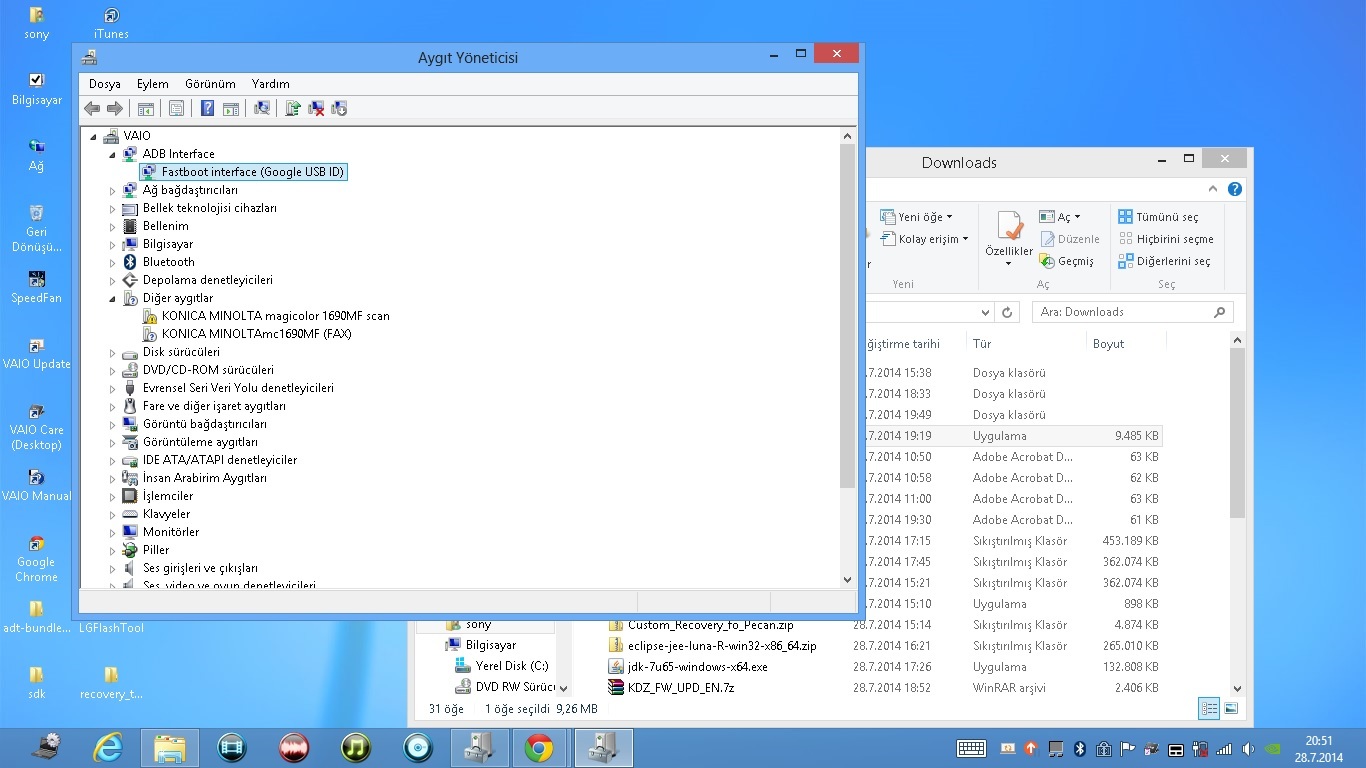Expand the Klavyeler node
The width and height of the screenshot is (1366, 768).
[113, 514]
